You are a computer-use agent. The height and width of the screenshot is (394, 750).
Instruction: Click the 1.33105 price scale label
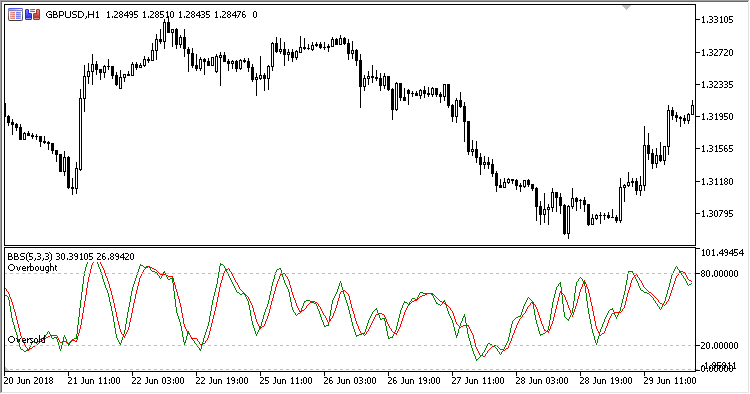coord(717,20)
